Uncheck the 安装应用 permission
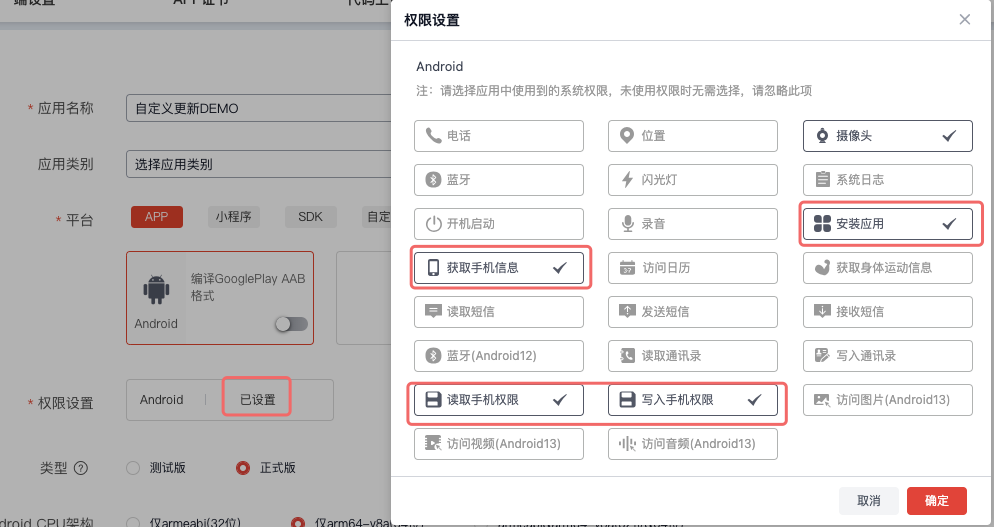Screen dimensions: 994x527 887,224
